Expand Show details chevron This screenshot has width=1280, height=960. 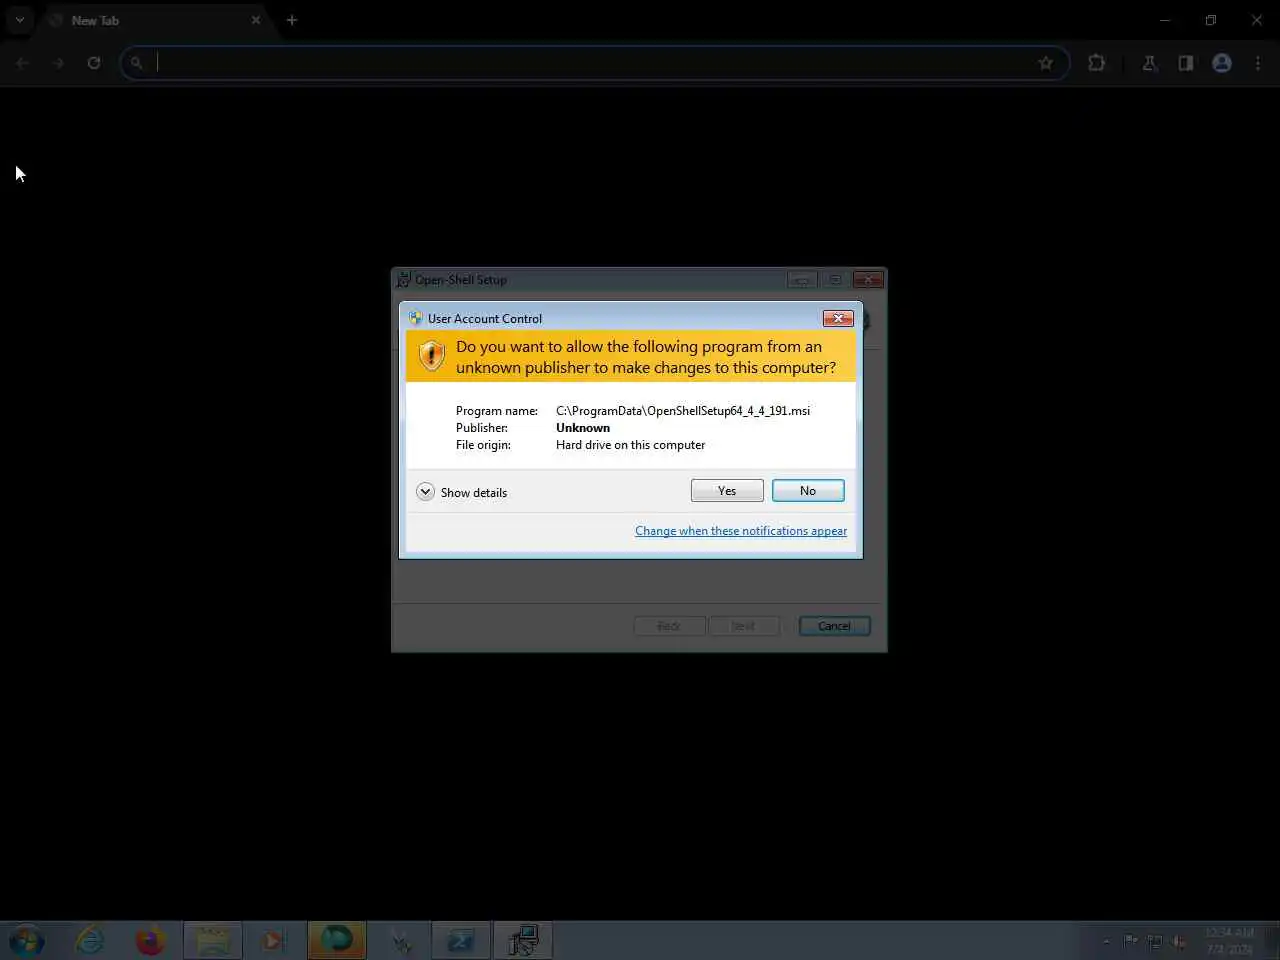tap(425, 492)
